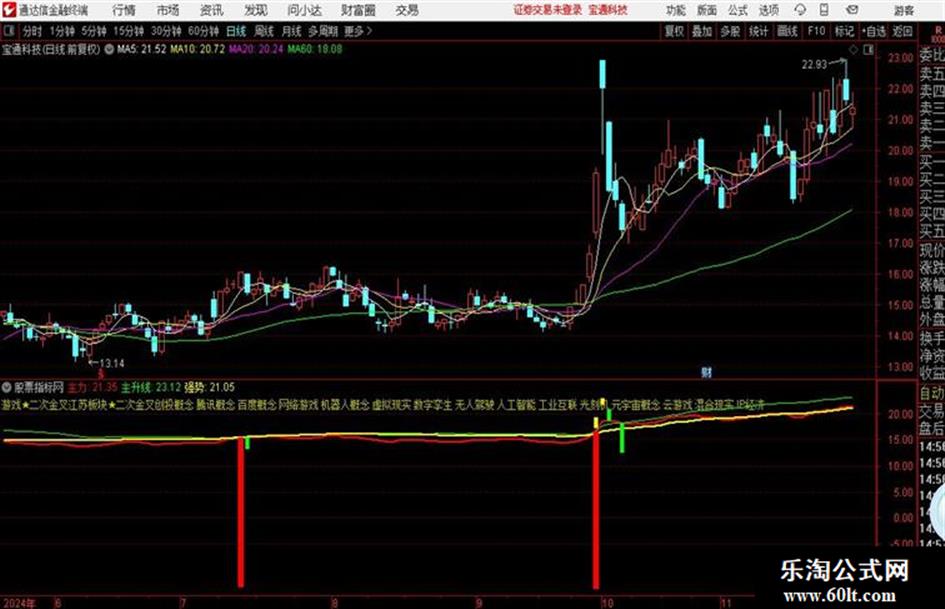Switch to 5分钟 chart period
The image size is (945, 609).
click(93, 31)
